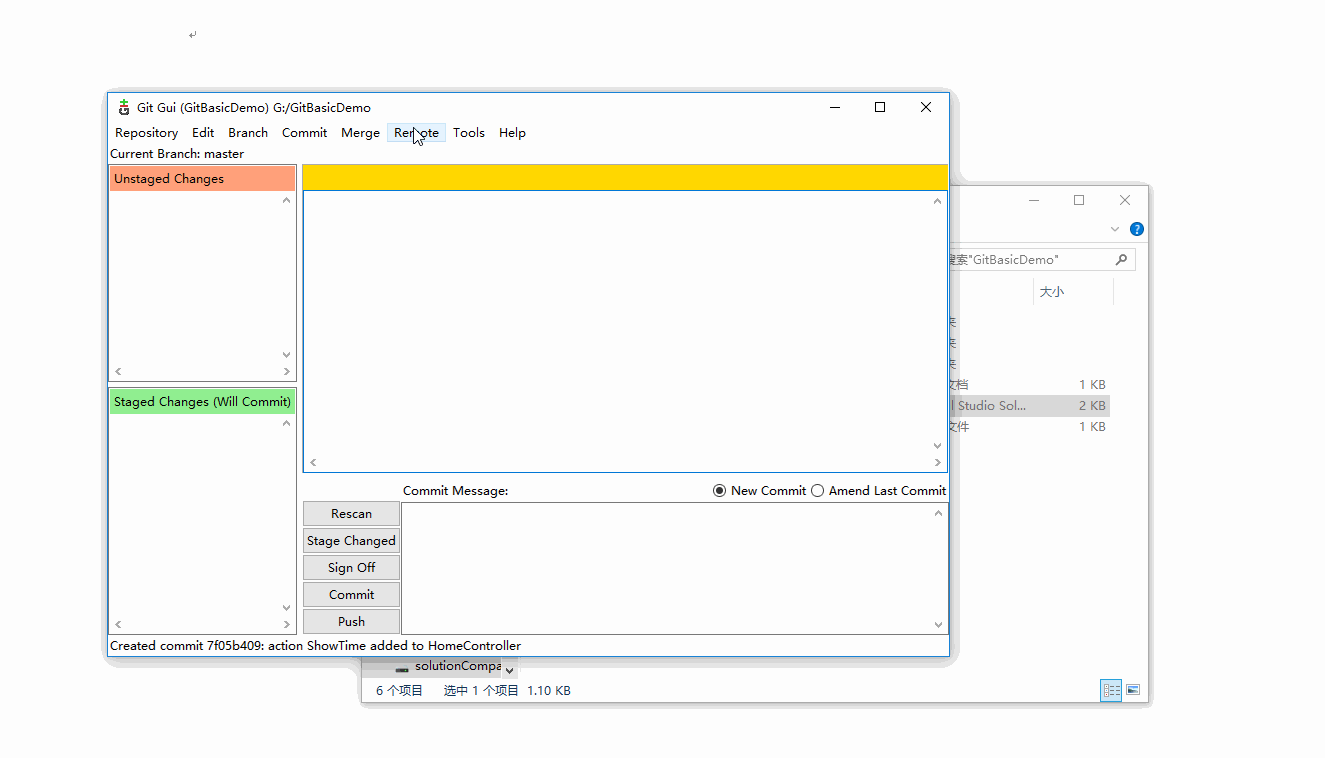Image resolution: width=1325 pixels, height=758 pixels.
Task: Open the Remote menu
Action: pos(415,132)
